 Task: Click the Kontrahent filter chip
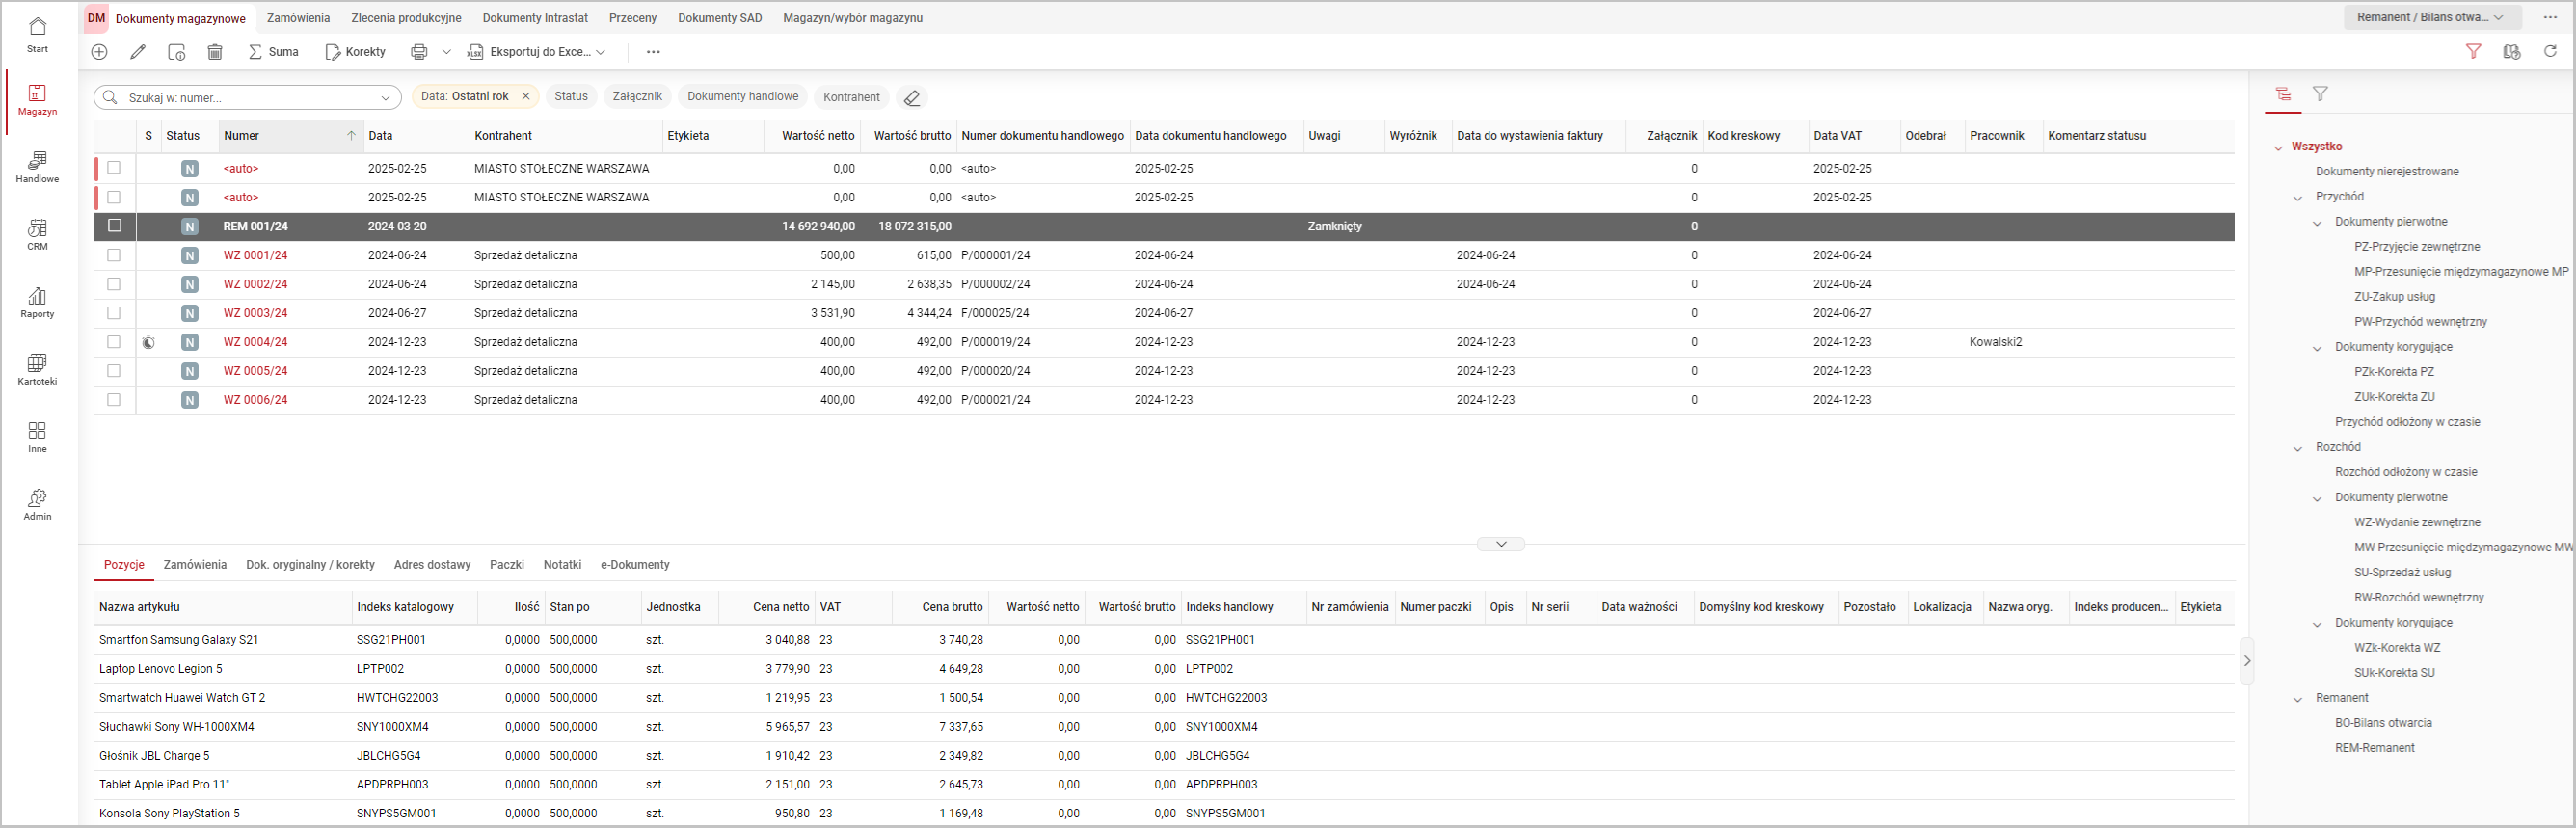click(x=851, y=97)
